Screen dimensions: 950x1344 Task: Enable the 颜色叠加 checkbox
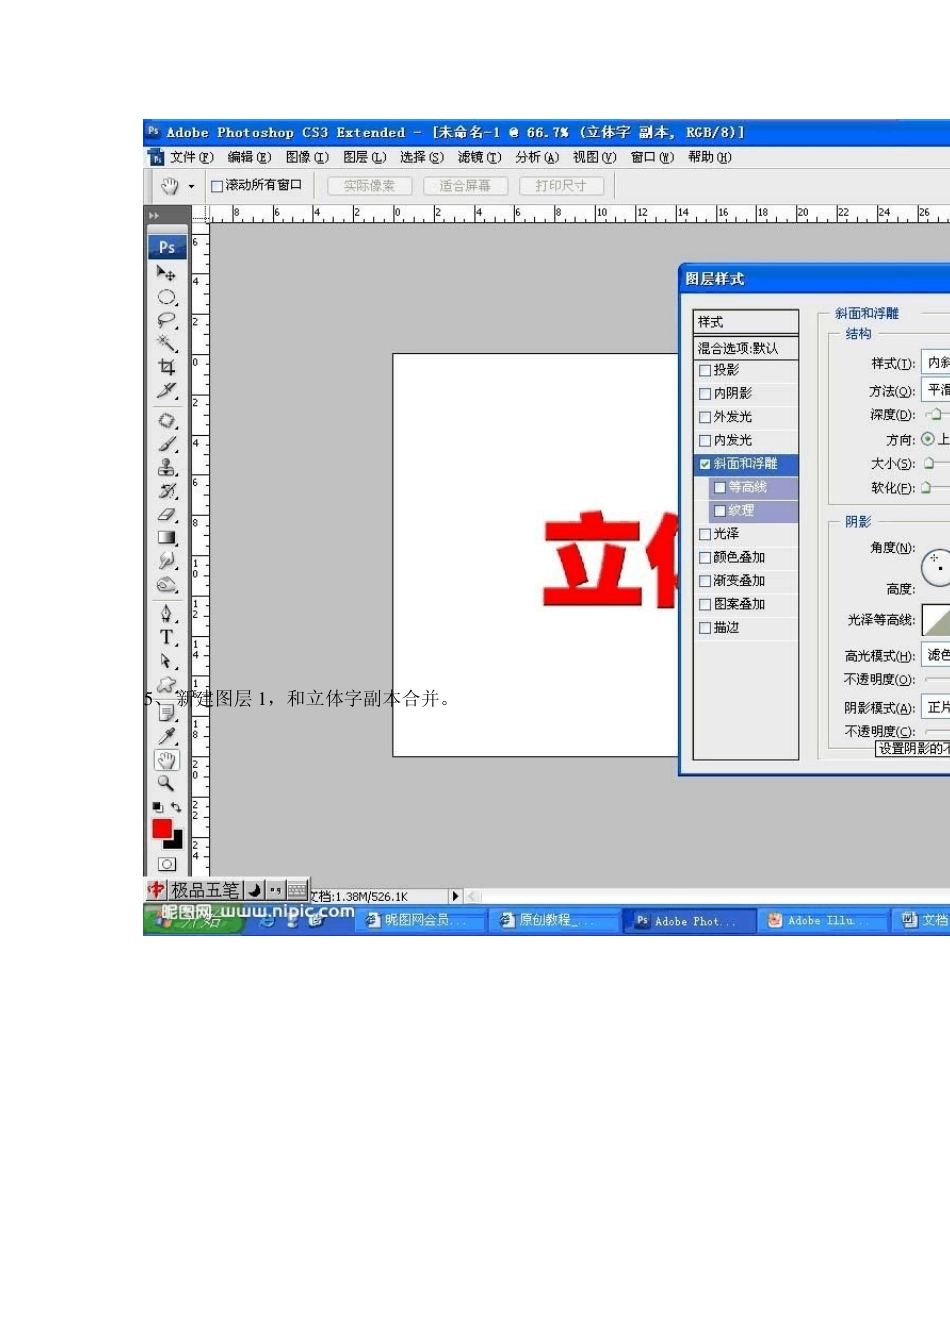coord(705,558)
